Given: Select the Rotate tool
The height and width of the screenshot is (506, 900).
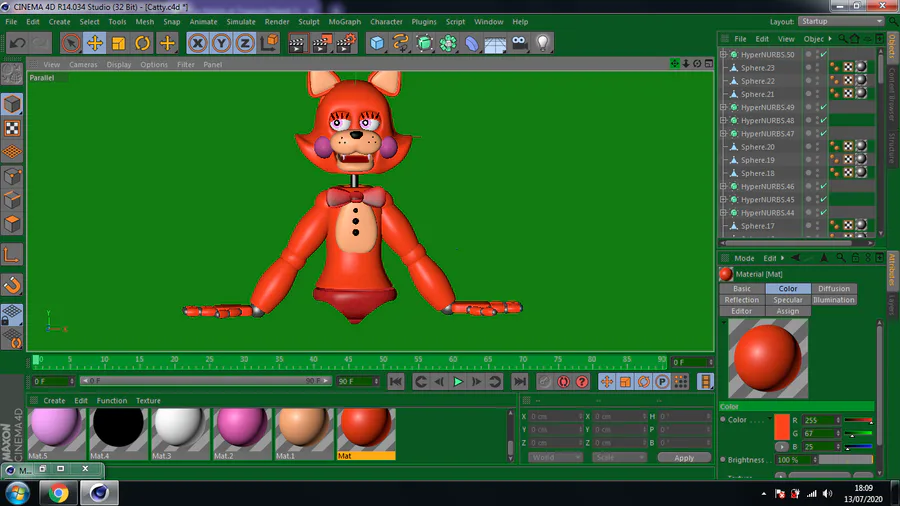Looking at the screenshot, I should coord(142,43).
